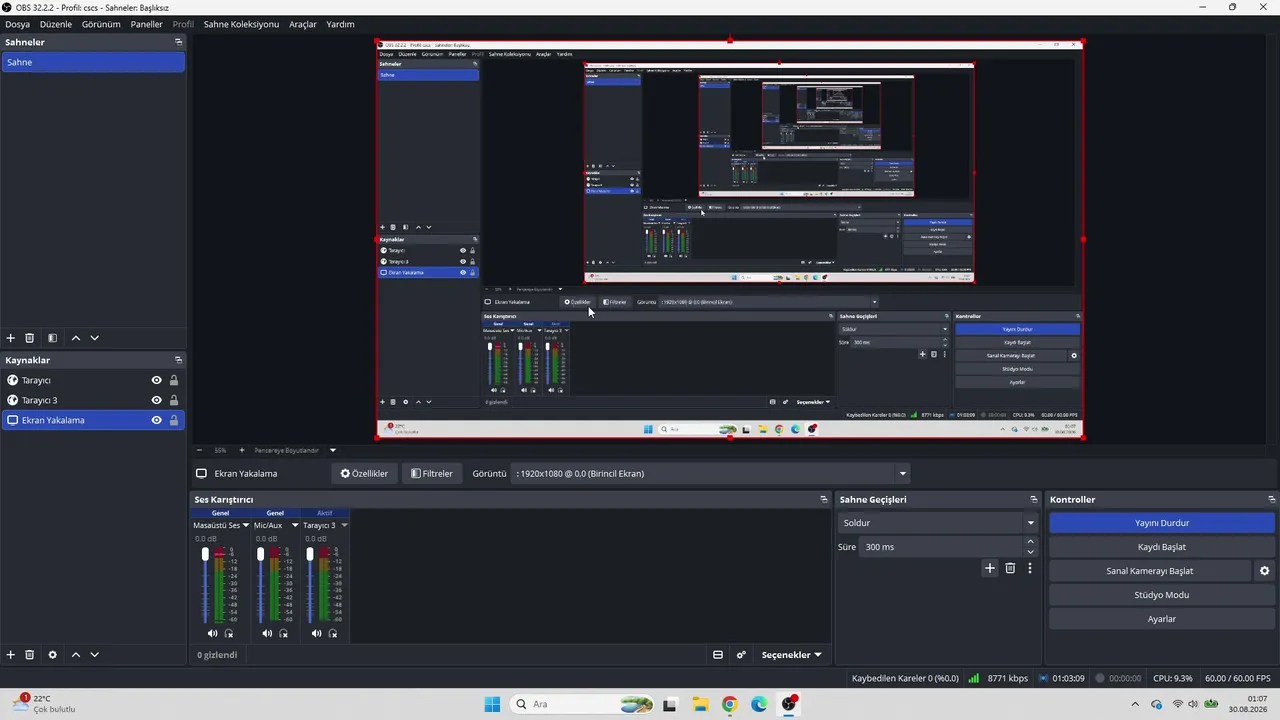
Task: Adjust the Mic/Aux volume slider
Action: (x=260, y=553)
